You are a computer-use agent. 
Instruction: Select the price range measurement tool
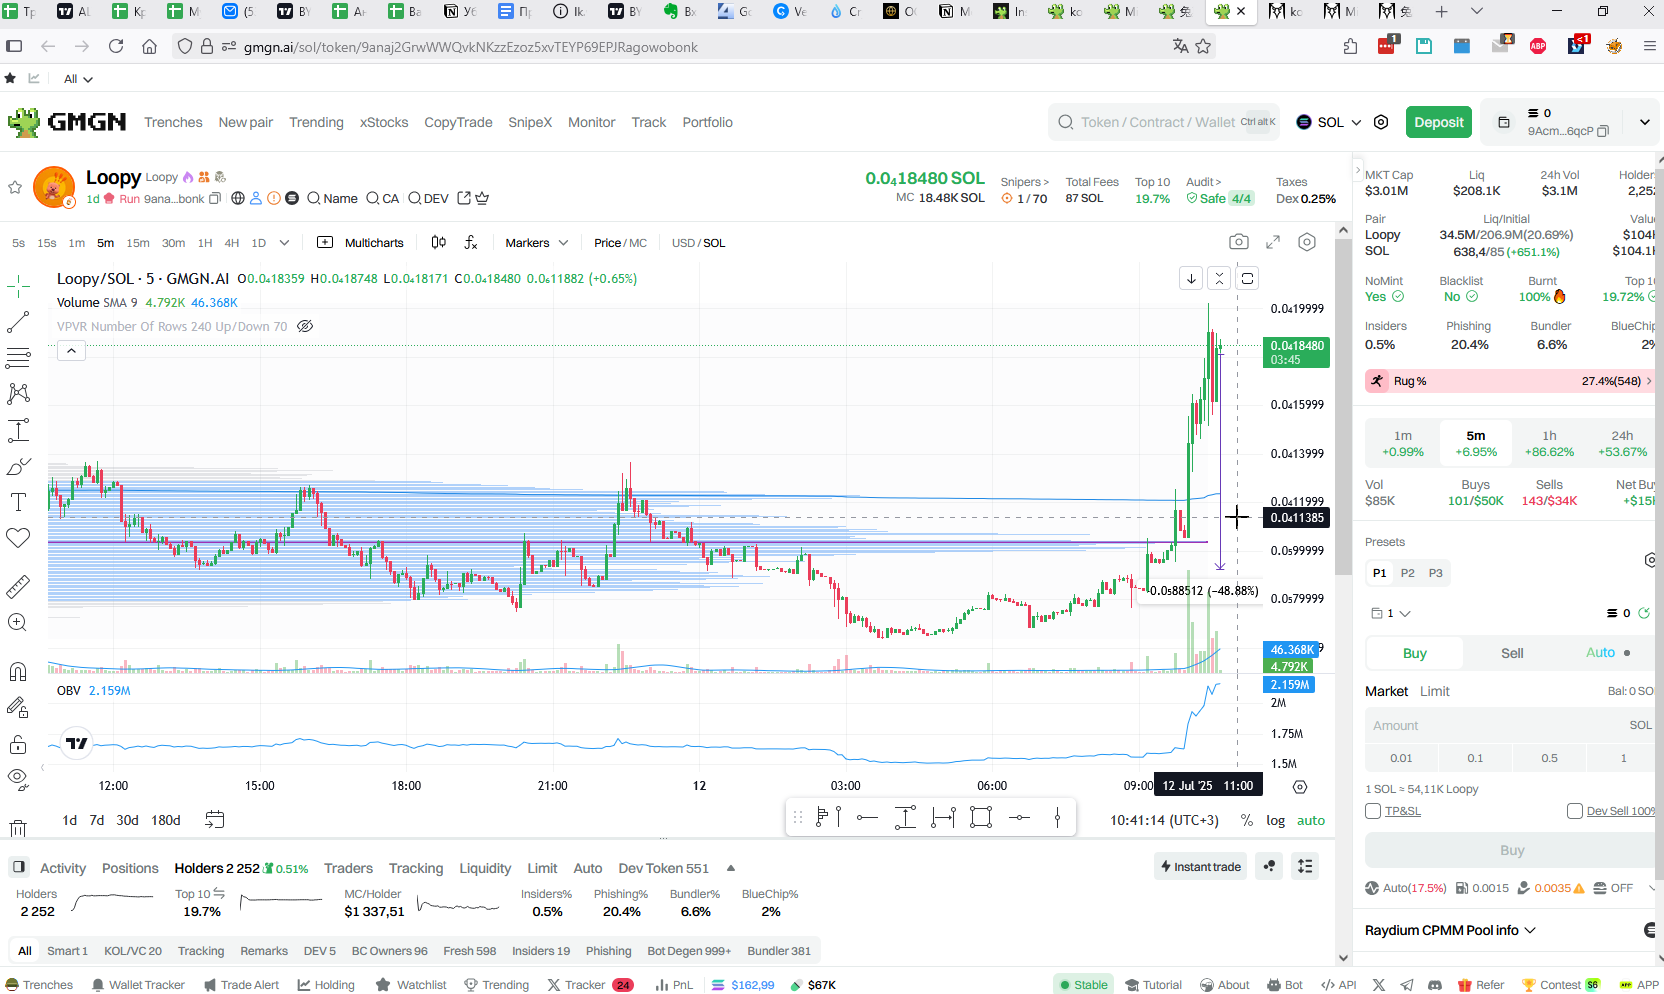18,430
